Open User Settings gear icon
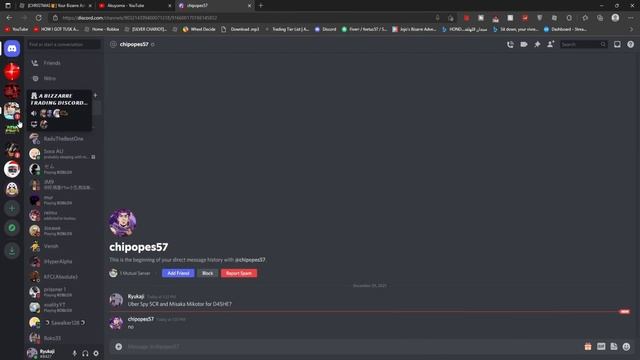The width and height of the screenshot is (640, 360). pos(96,353)
